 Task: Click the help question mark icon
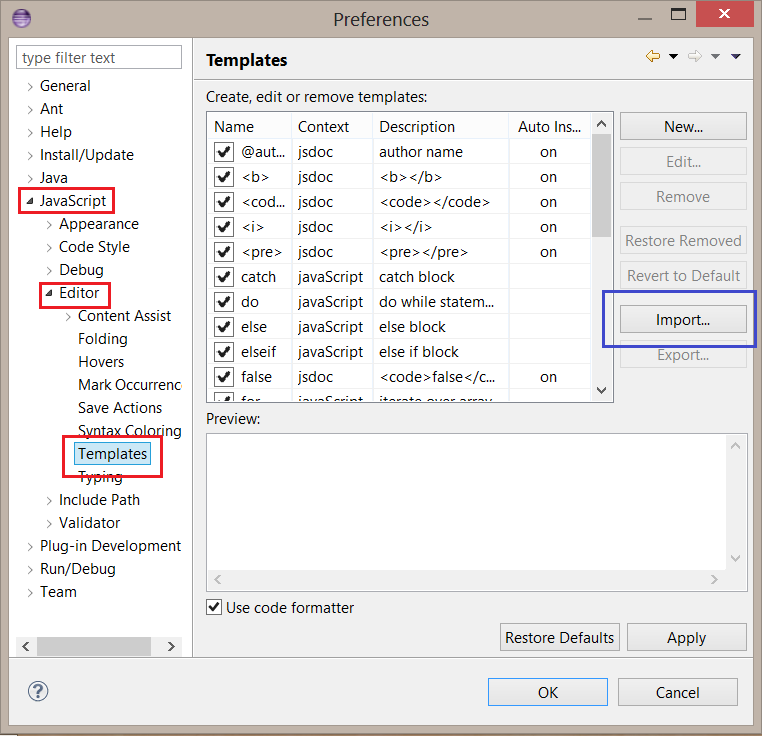[38, 691]
